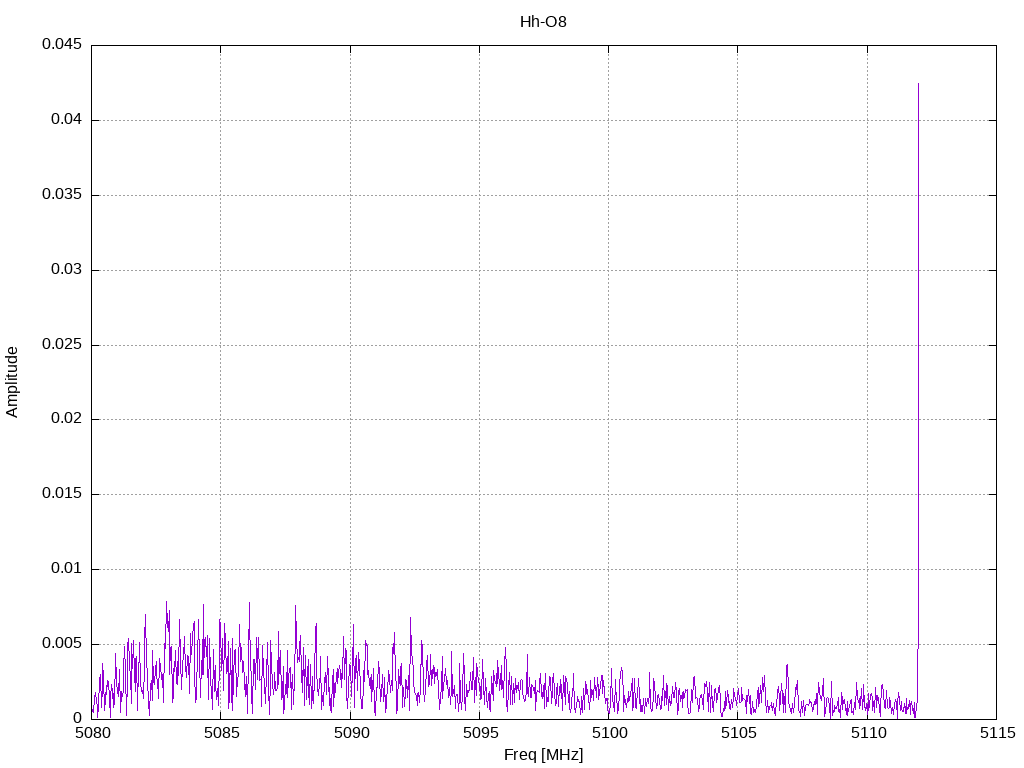Click the 0.045 y-axis tick label

[x=61, y=45]
